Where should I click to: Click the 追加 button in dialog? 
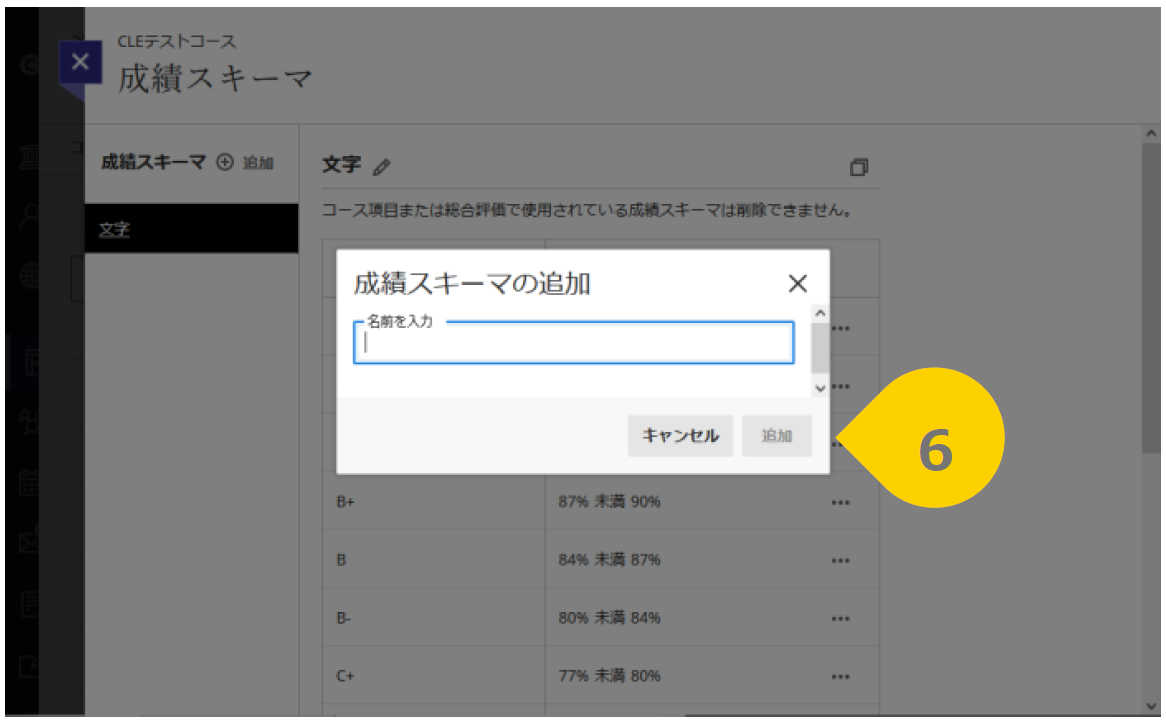click(x=776, y=435)
